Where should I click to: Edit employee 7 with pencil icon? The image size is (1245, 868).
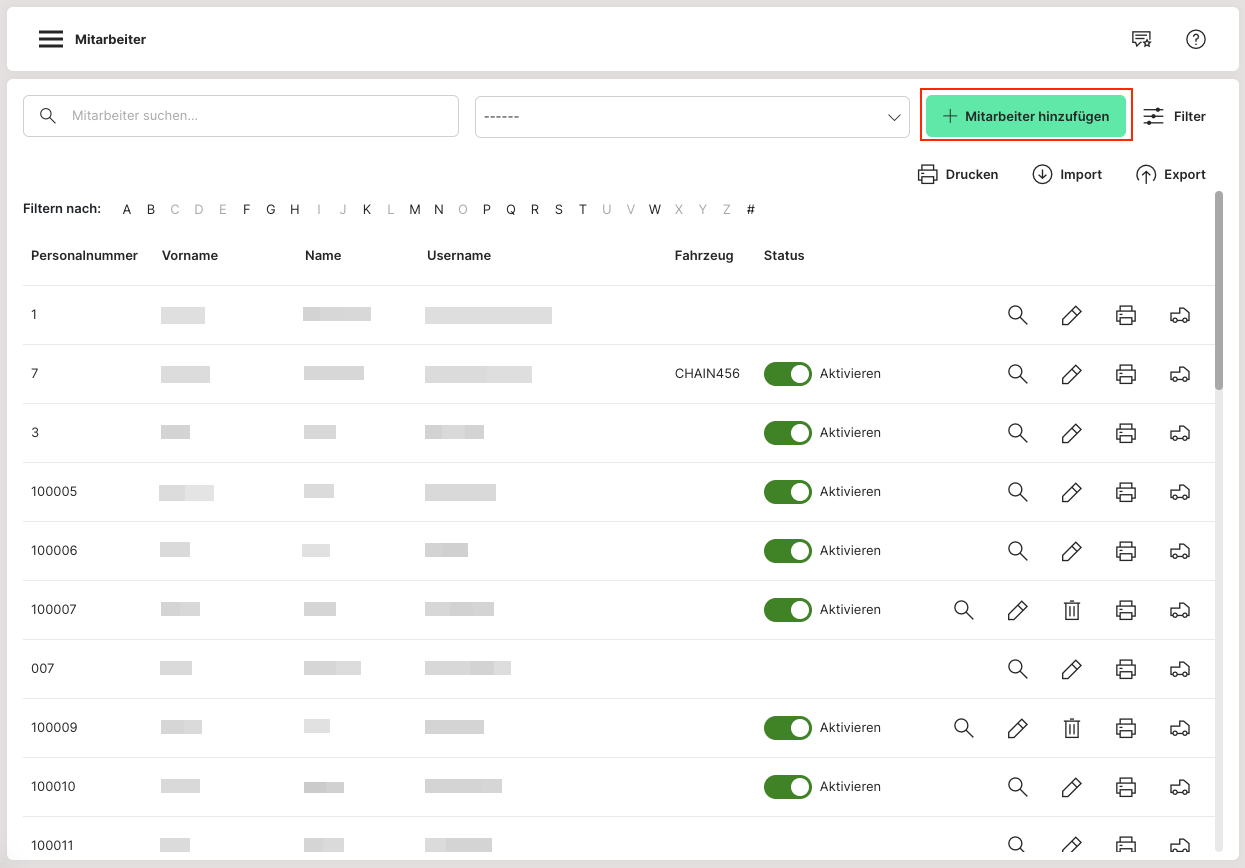[x=1071, y=374]
